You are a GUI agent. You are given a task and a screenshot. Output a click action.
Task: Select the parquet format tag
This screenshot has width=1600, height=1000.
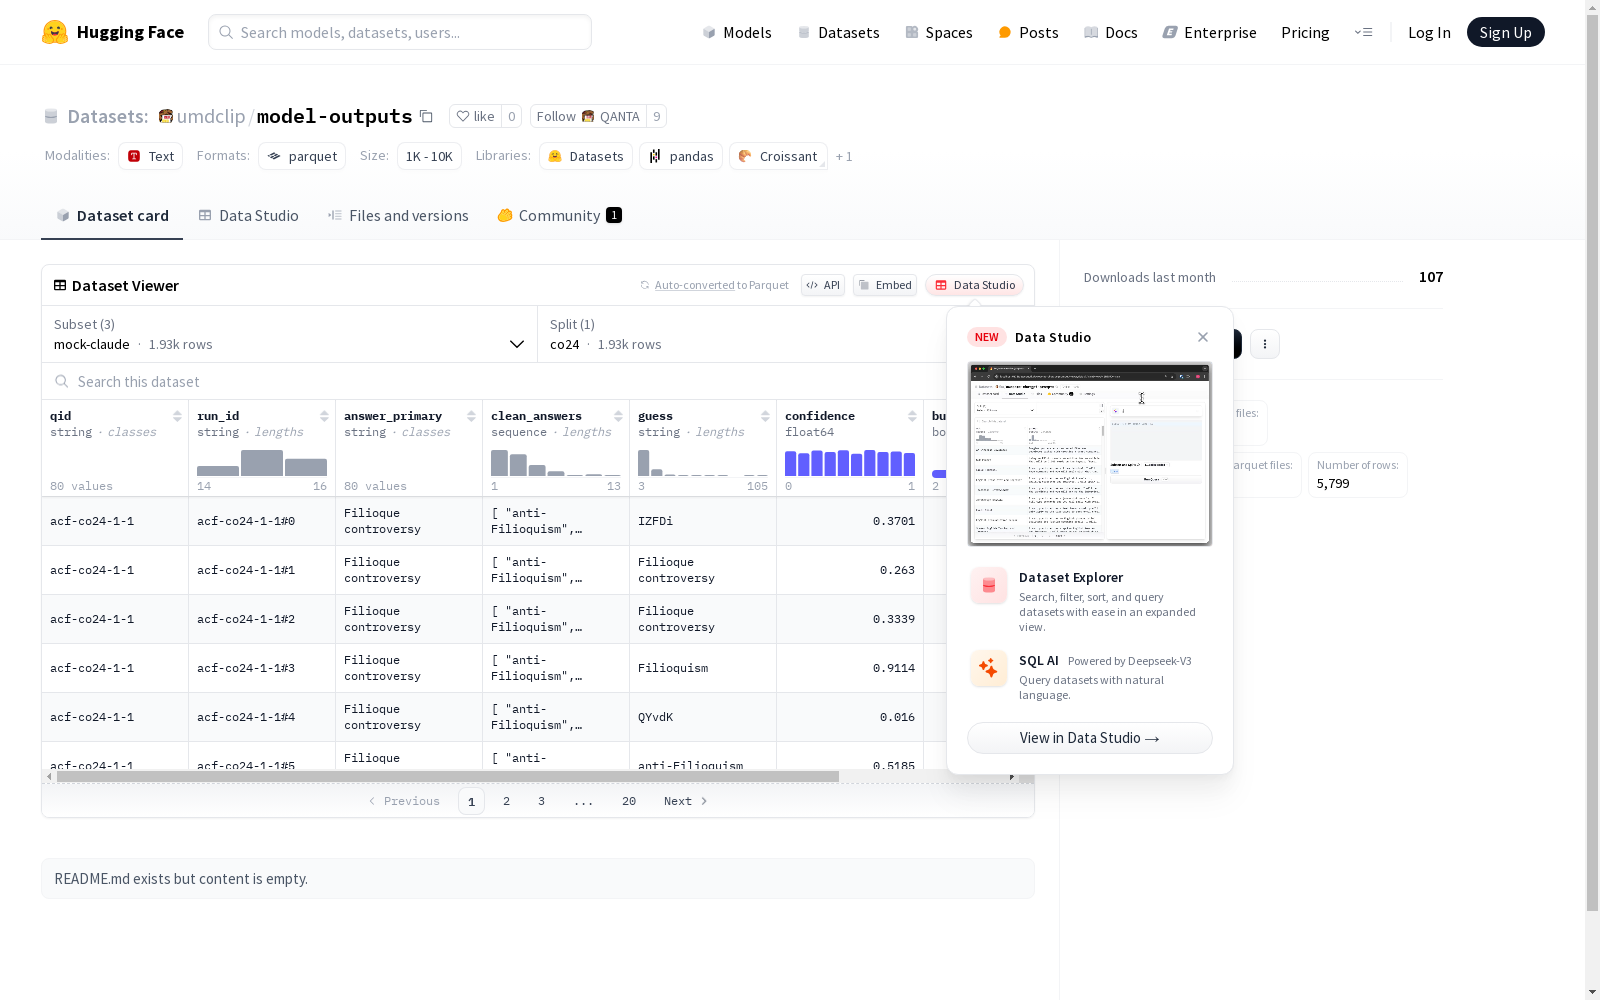tap(302, 156)
